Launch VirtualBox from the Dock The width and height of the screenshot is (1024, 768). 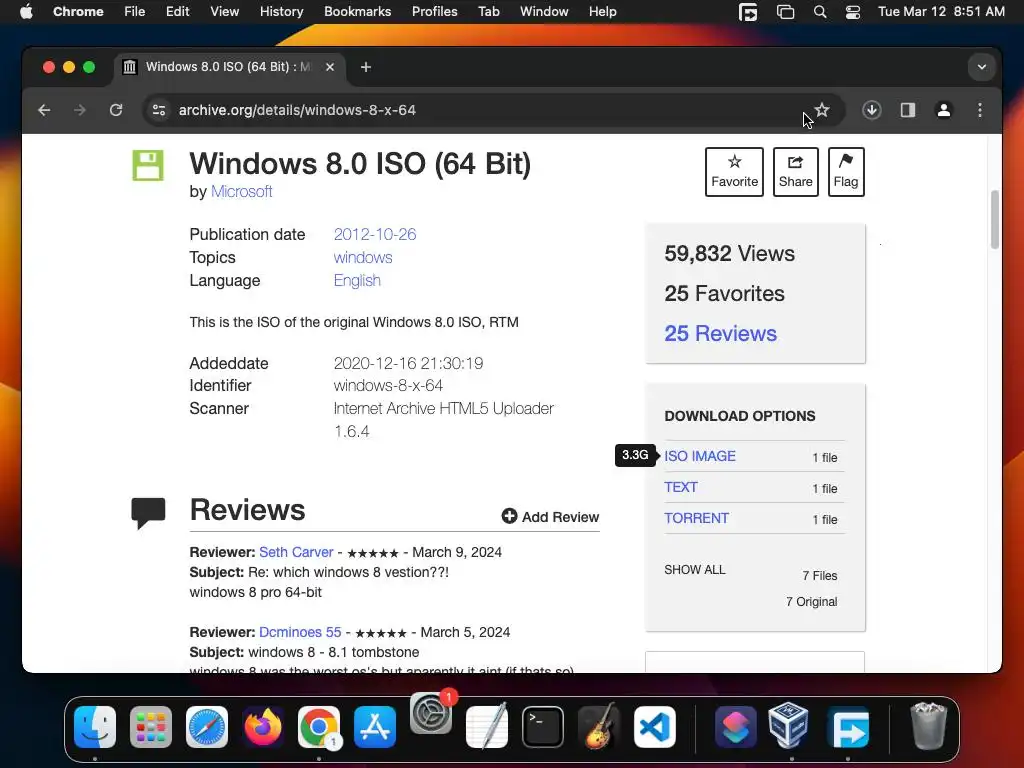point(788,726)
